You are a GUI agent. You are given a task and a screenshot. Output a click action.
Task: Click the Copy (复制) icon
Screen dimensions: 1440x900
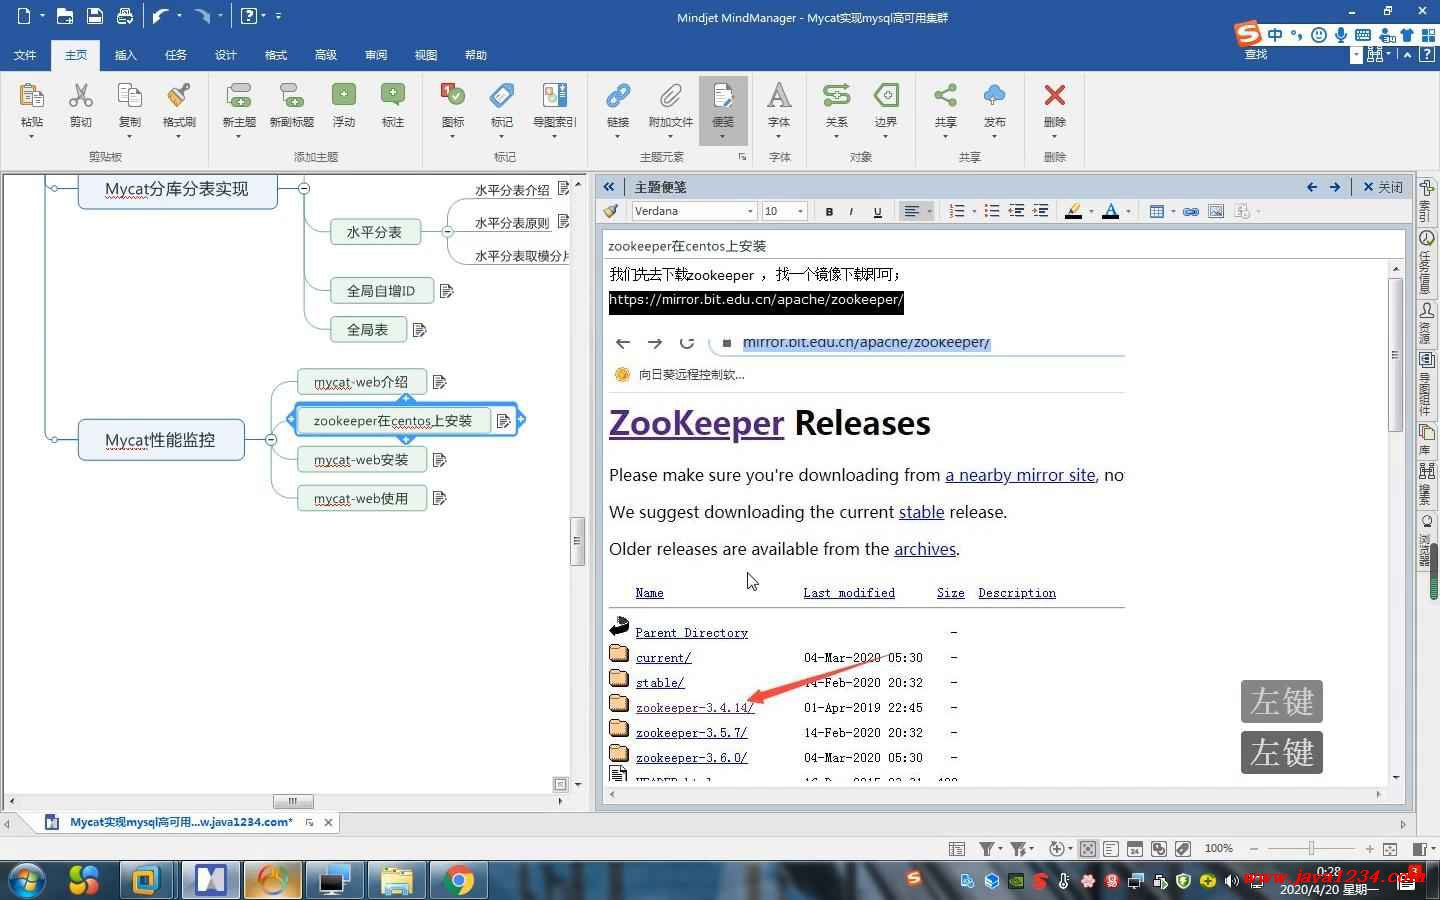pyautogui.click(x=130, y=96)
